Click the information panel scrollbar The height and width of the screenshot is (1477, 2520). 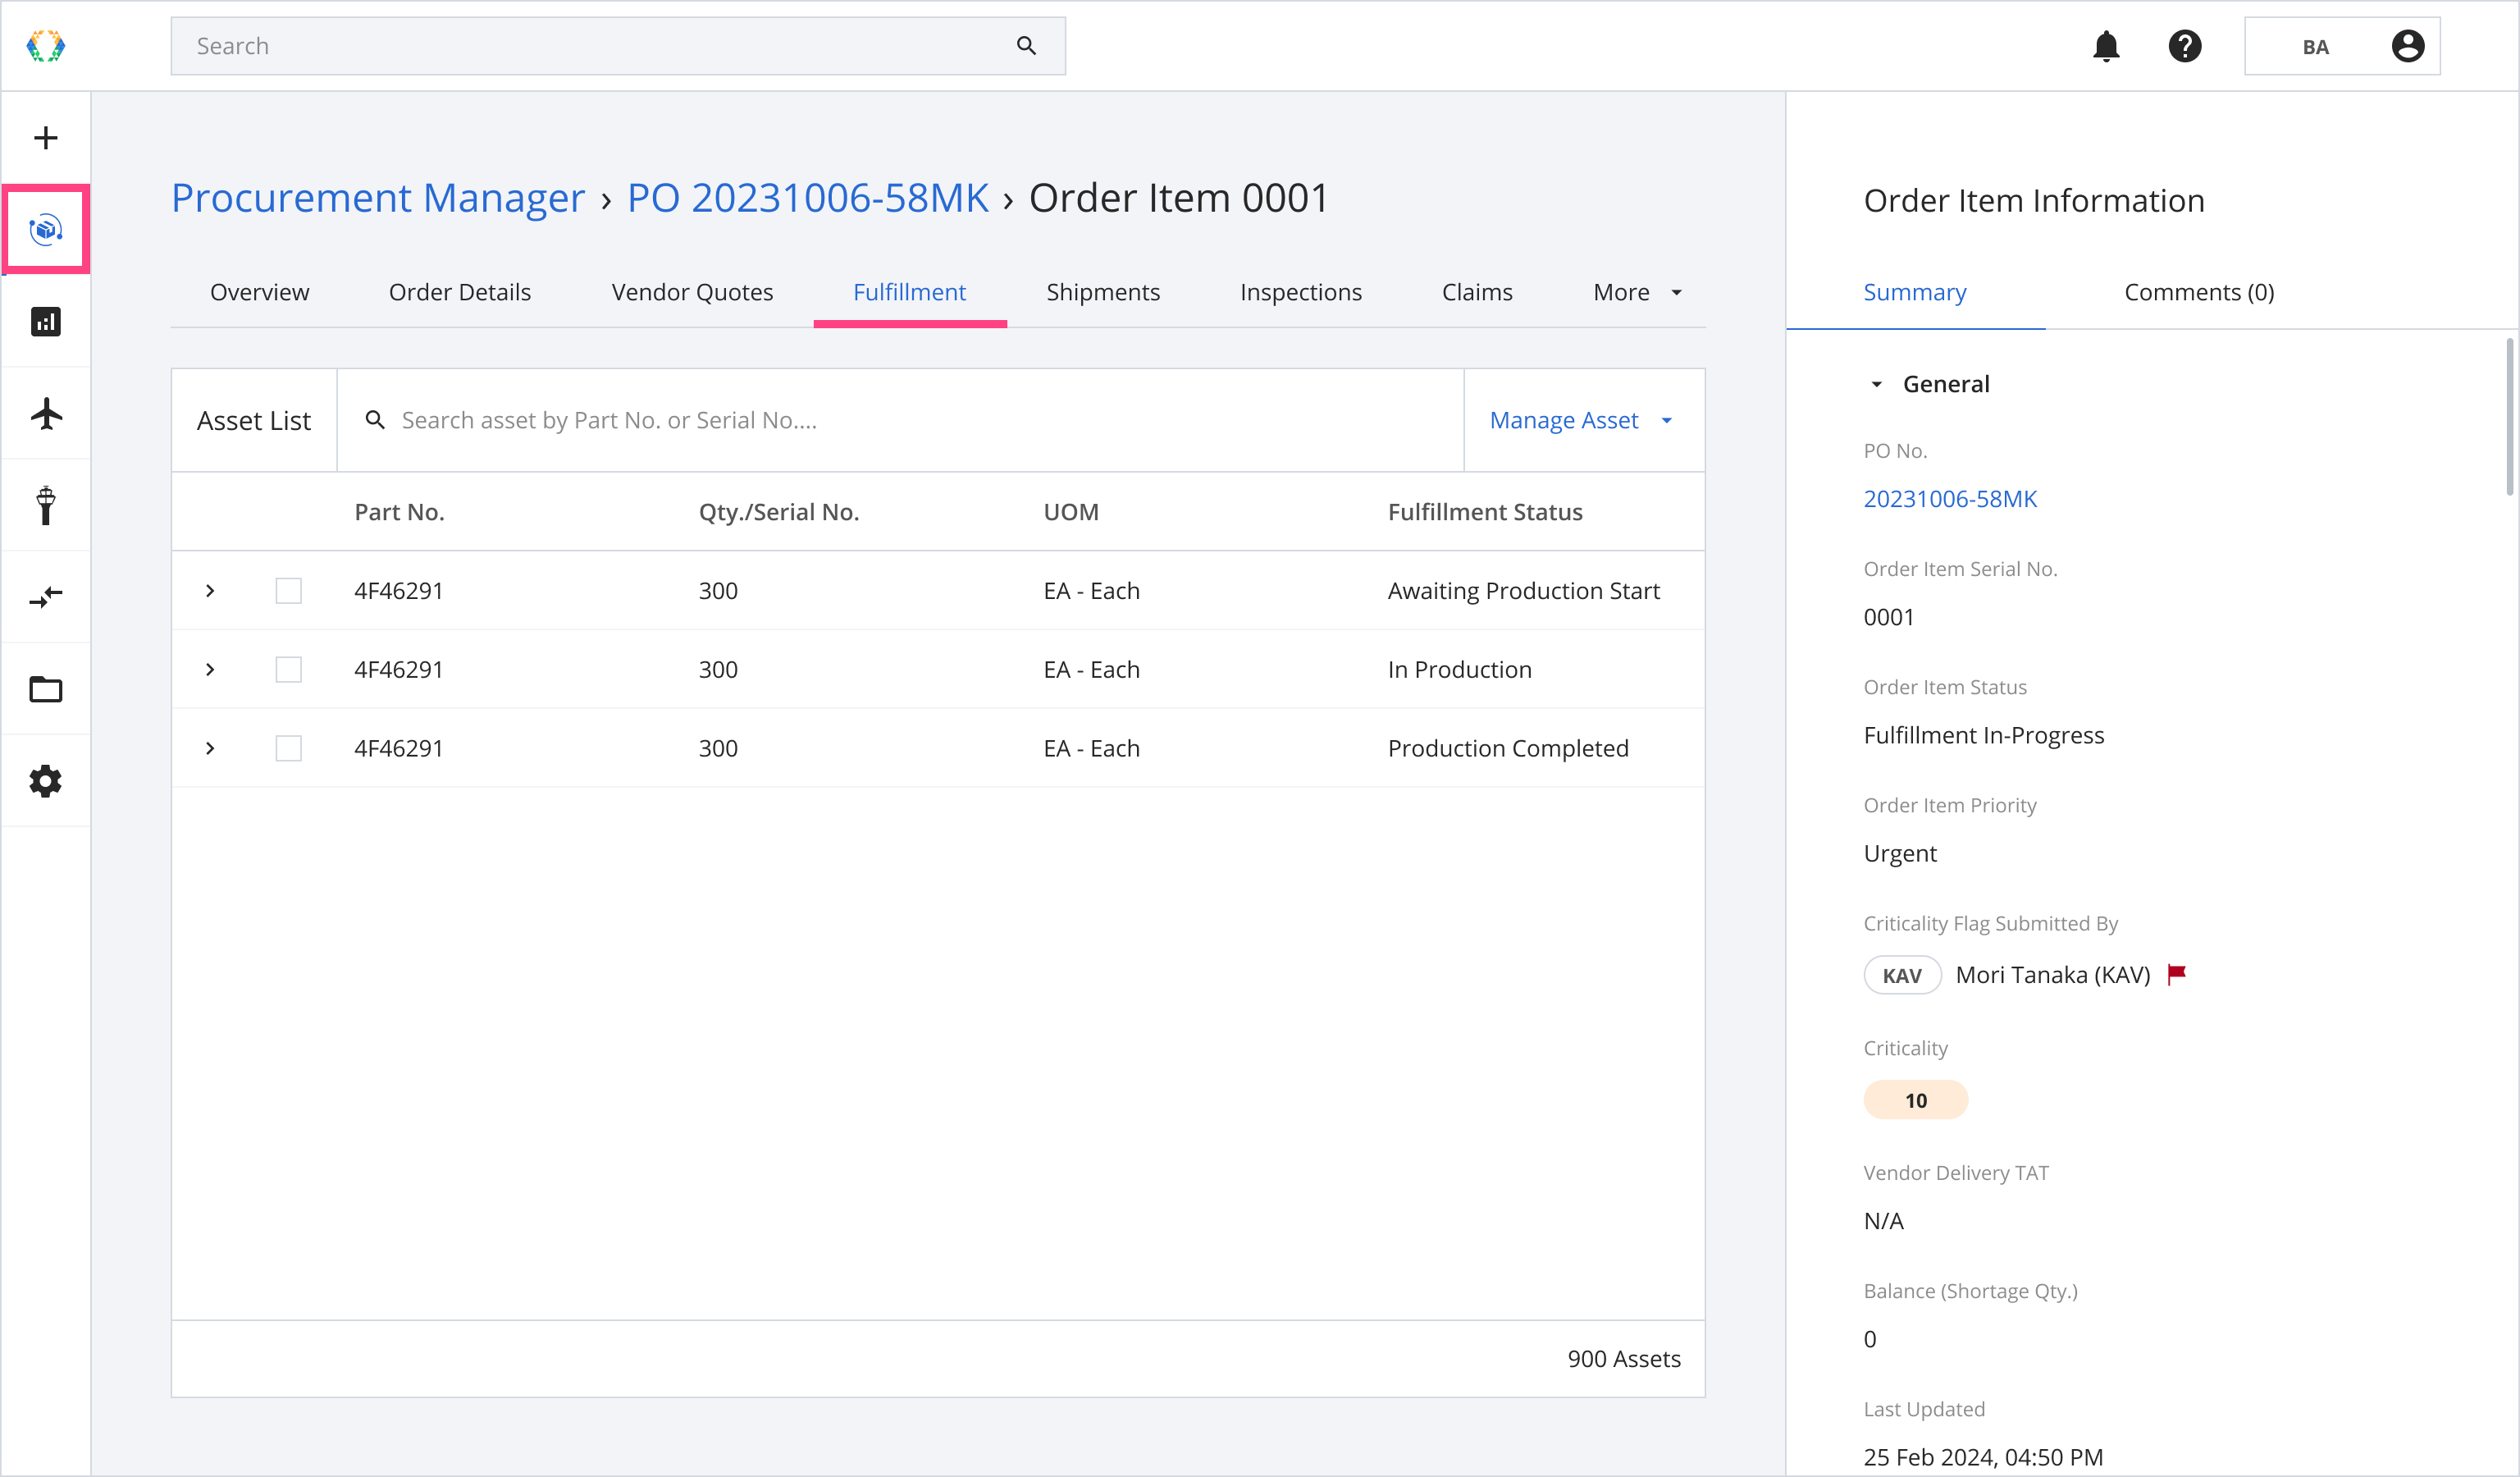[2509, 416]
